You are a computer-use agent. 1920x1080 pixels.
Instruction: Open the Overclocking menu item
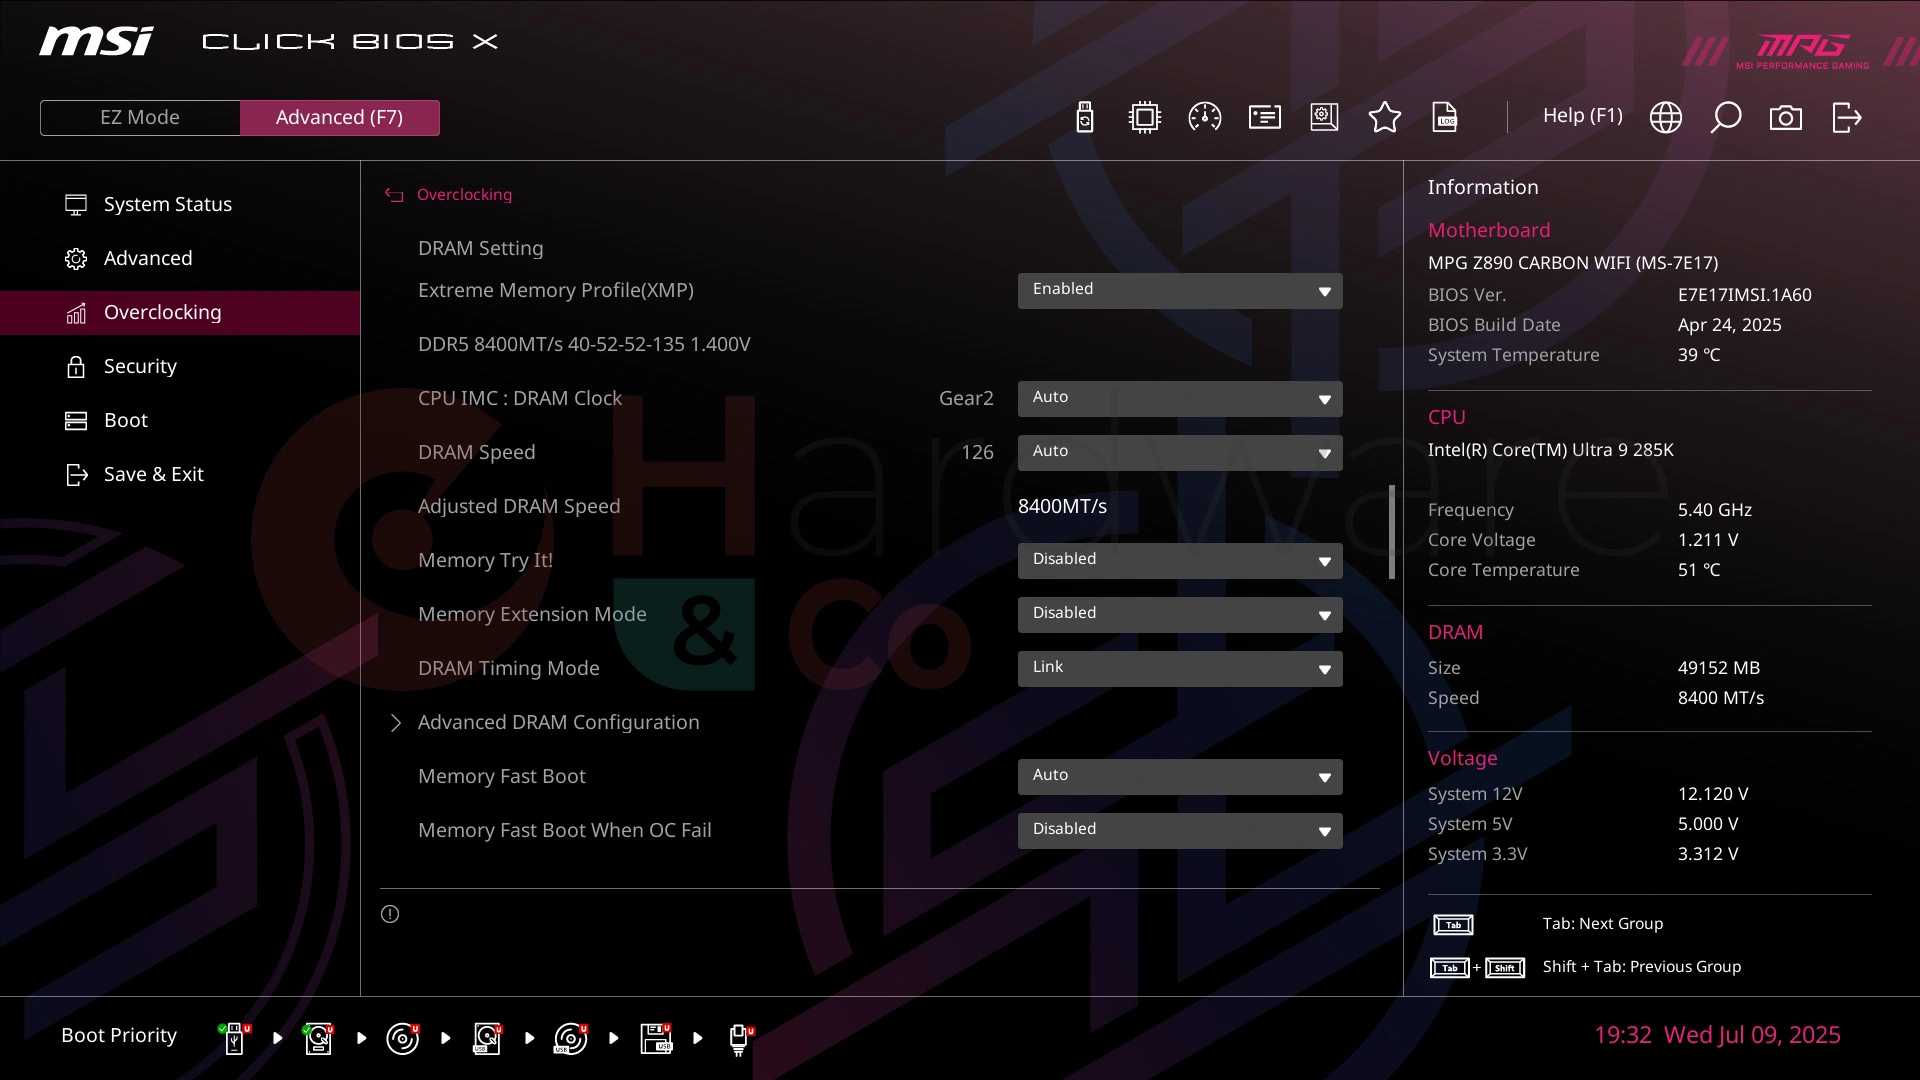pos(180,312)
